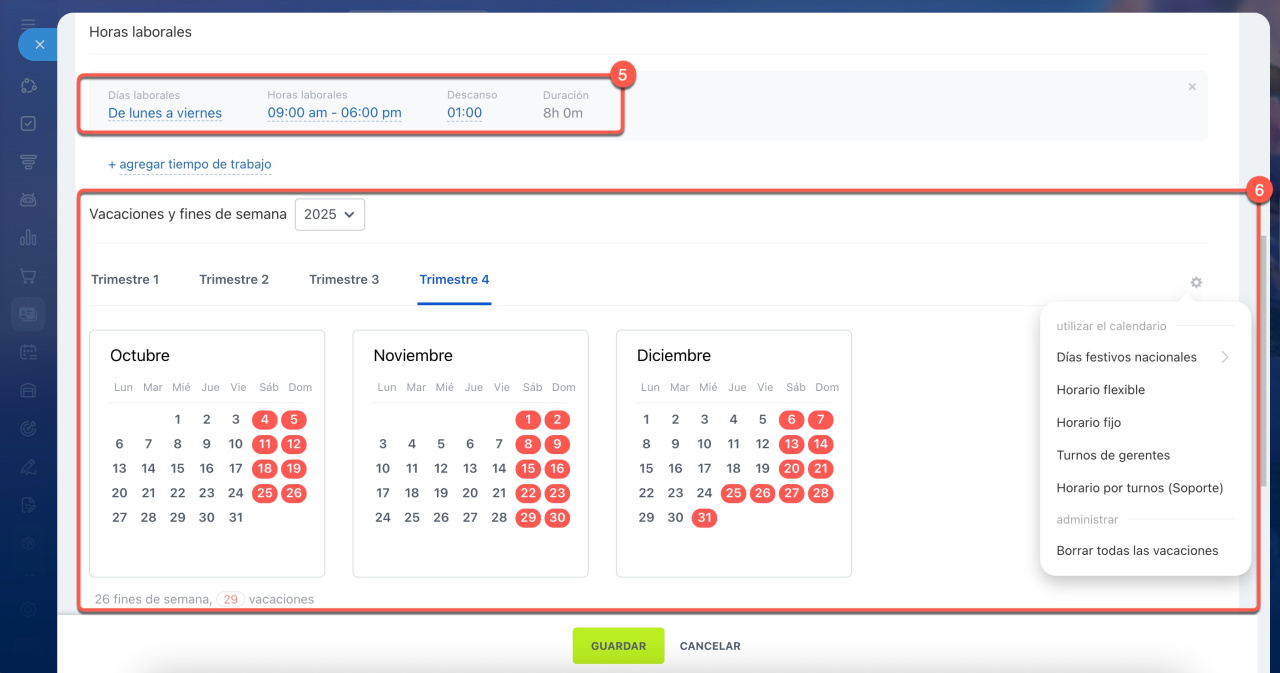Switch to Trimestre 2 tab
The height and width of the screenshot is (673, 1280).
pyautogui.click(x=234, y=280)
